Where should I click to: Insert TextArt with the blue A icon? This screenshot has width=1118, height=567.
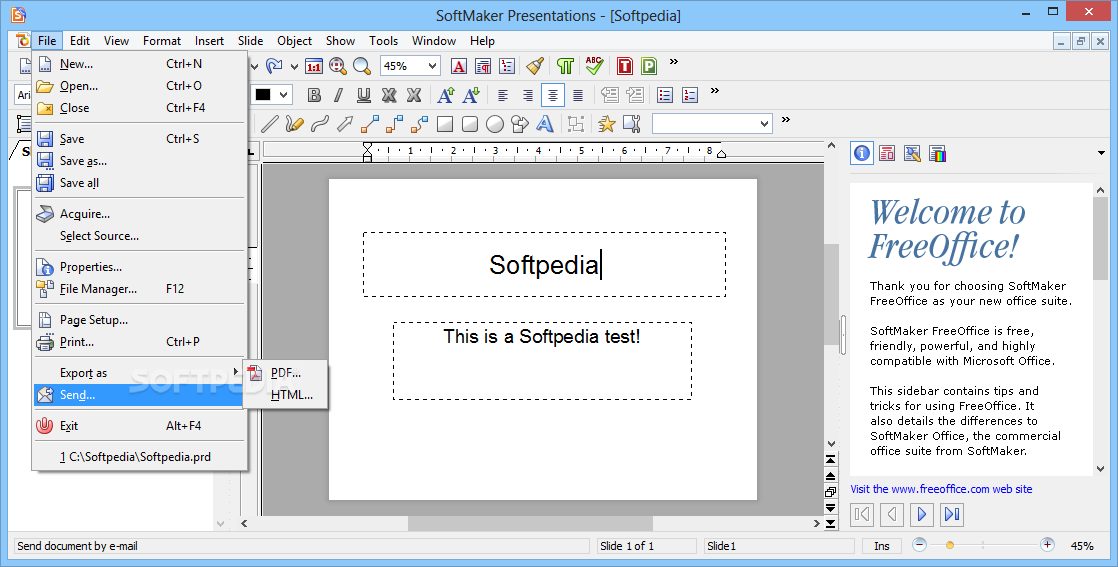pyautogui.click(x=545, y=124)
